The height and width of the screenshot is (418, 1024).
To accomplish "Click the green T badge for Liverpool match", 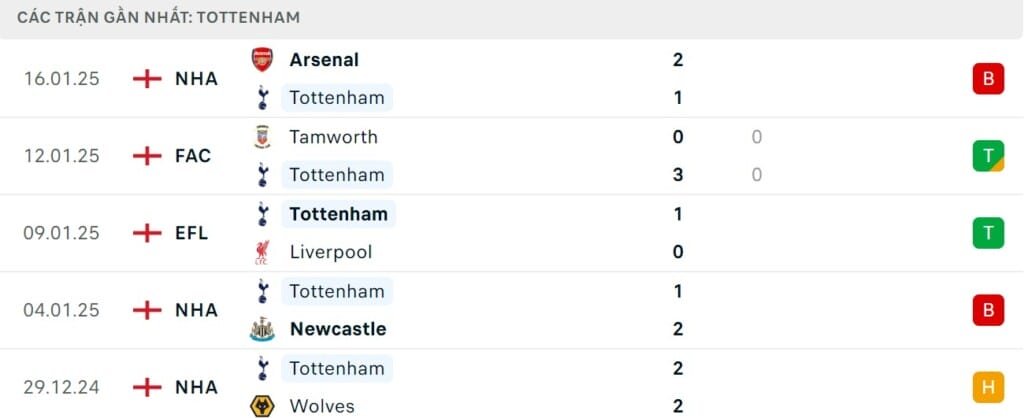I will [x=987, y=232].
